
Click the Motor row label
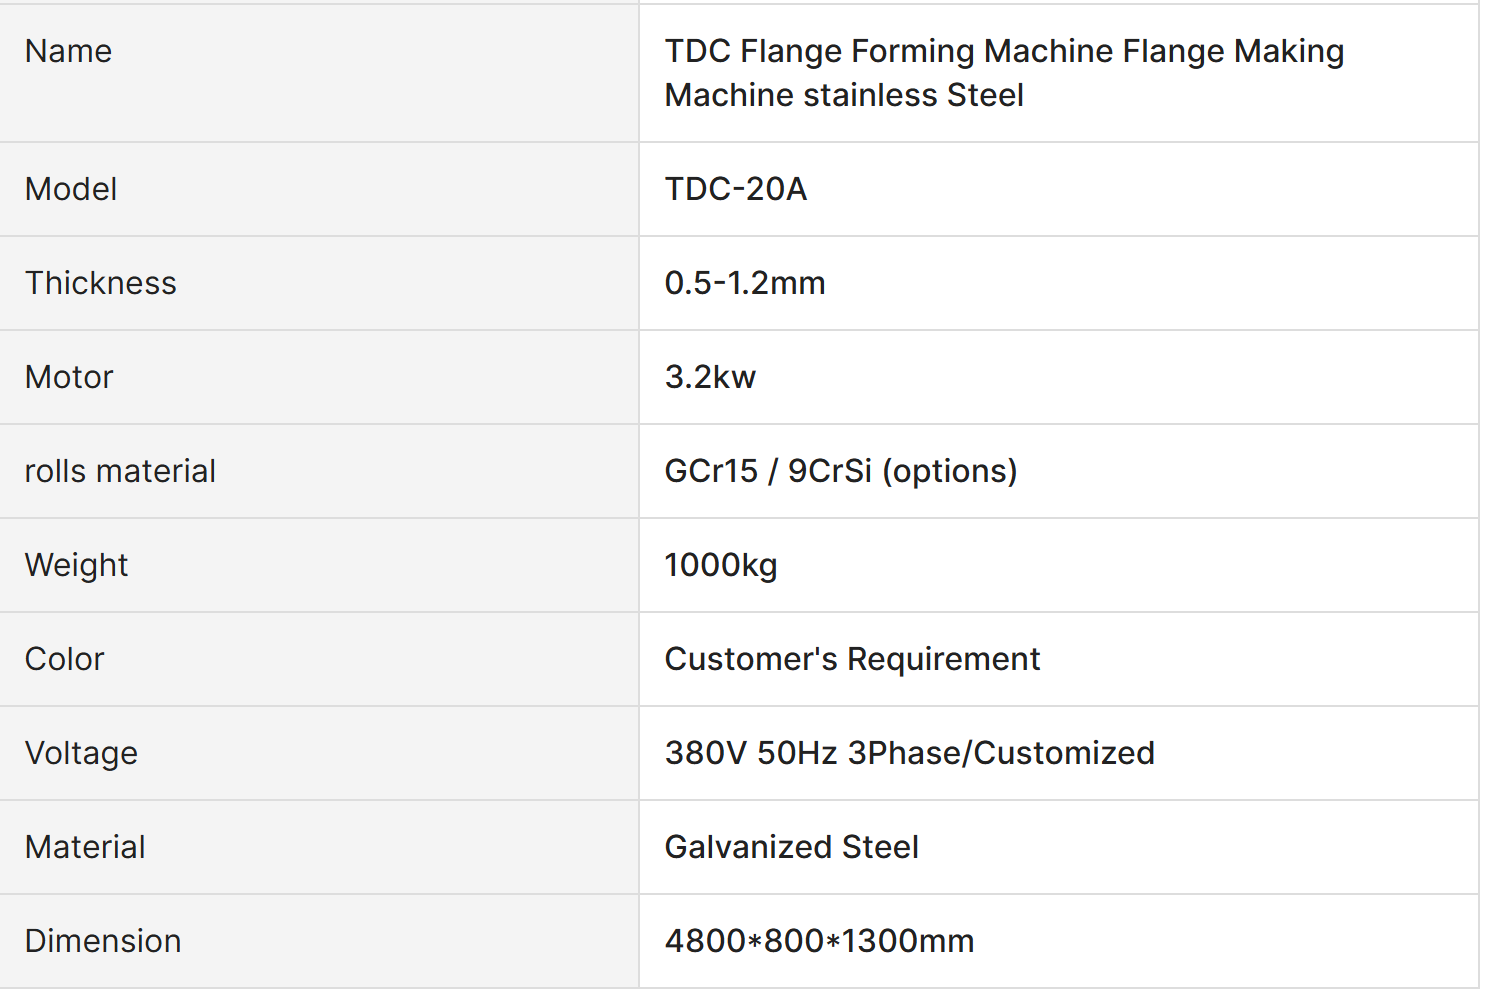coord(69,377)
